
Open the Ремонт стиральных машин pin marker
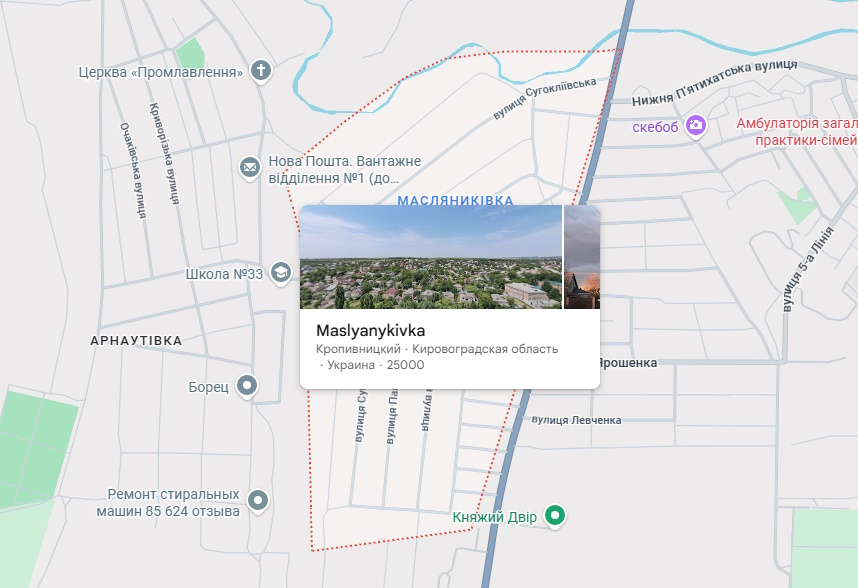coord(258,501)
